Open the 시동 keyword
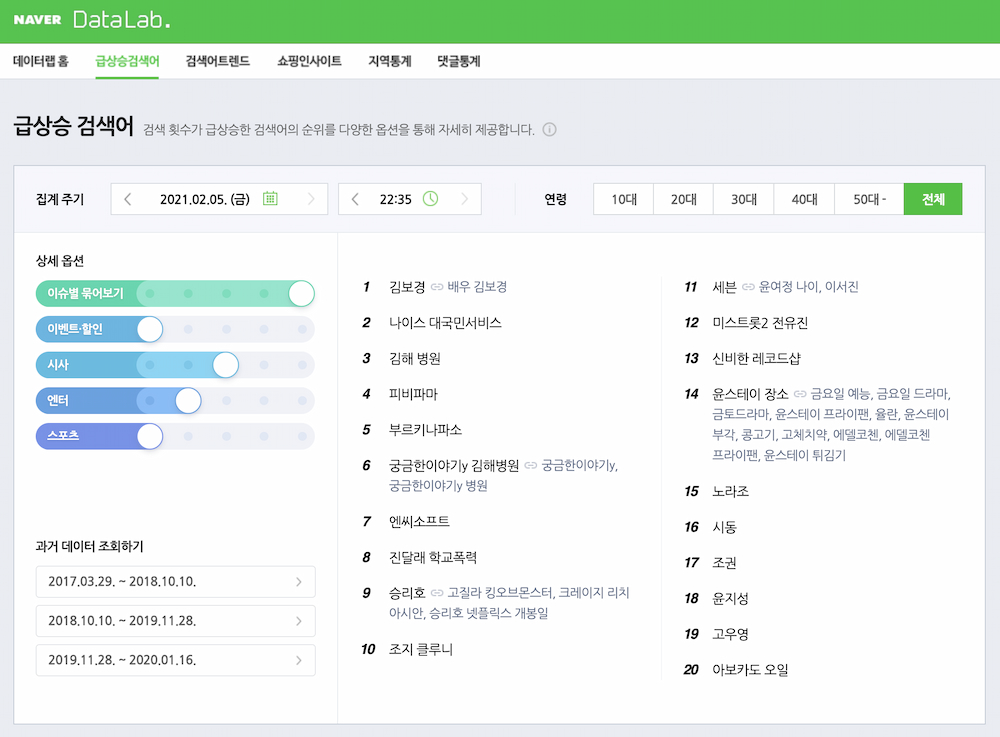 point(724,527)
